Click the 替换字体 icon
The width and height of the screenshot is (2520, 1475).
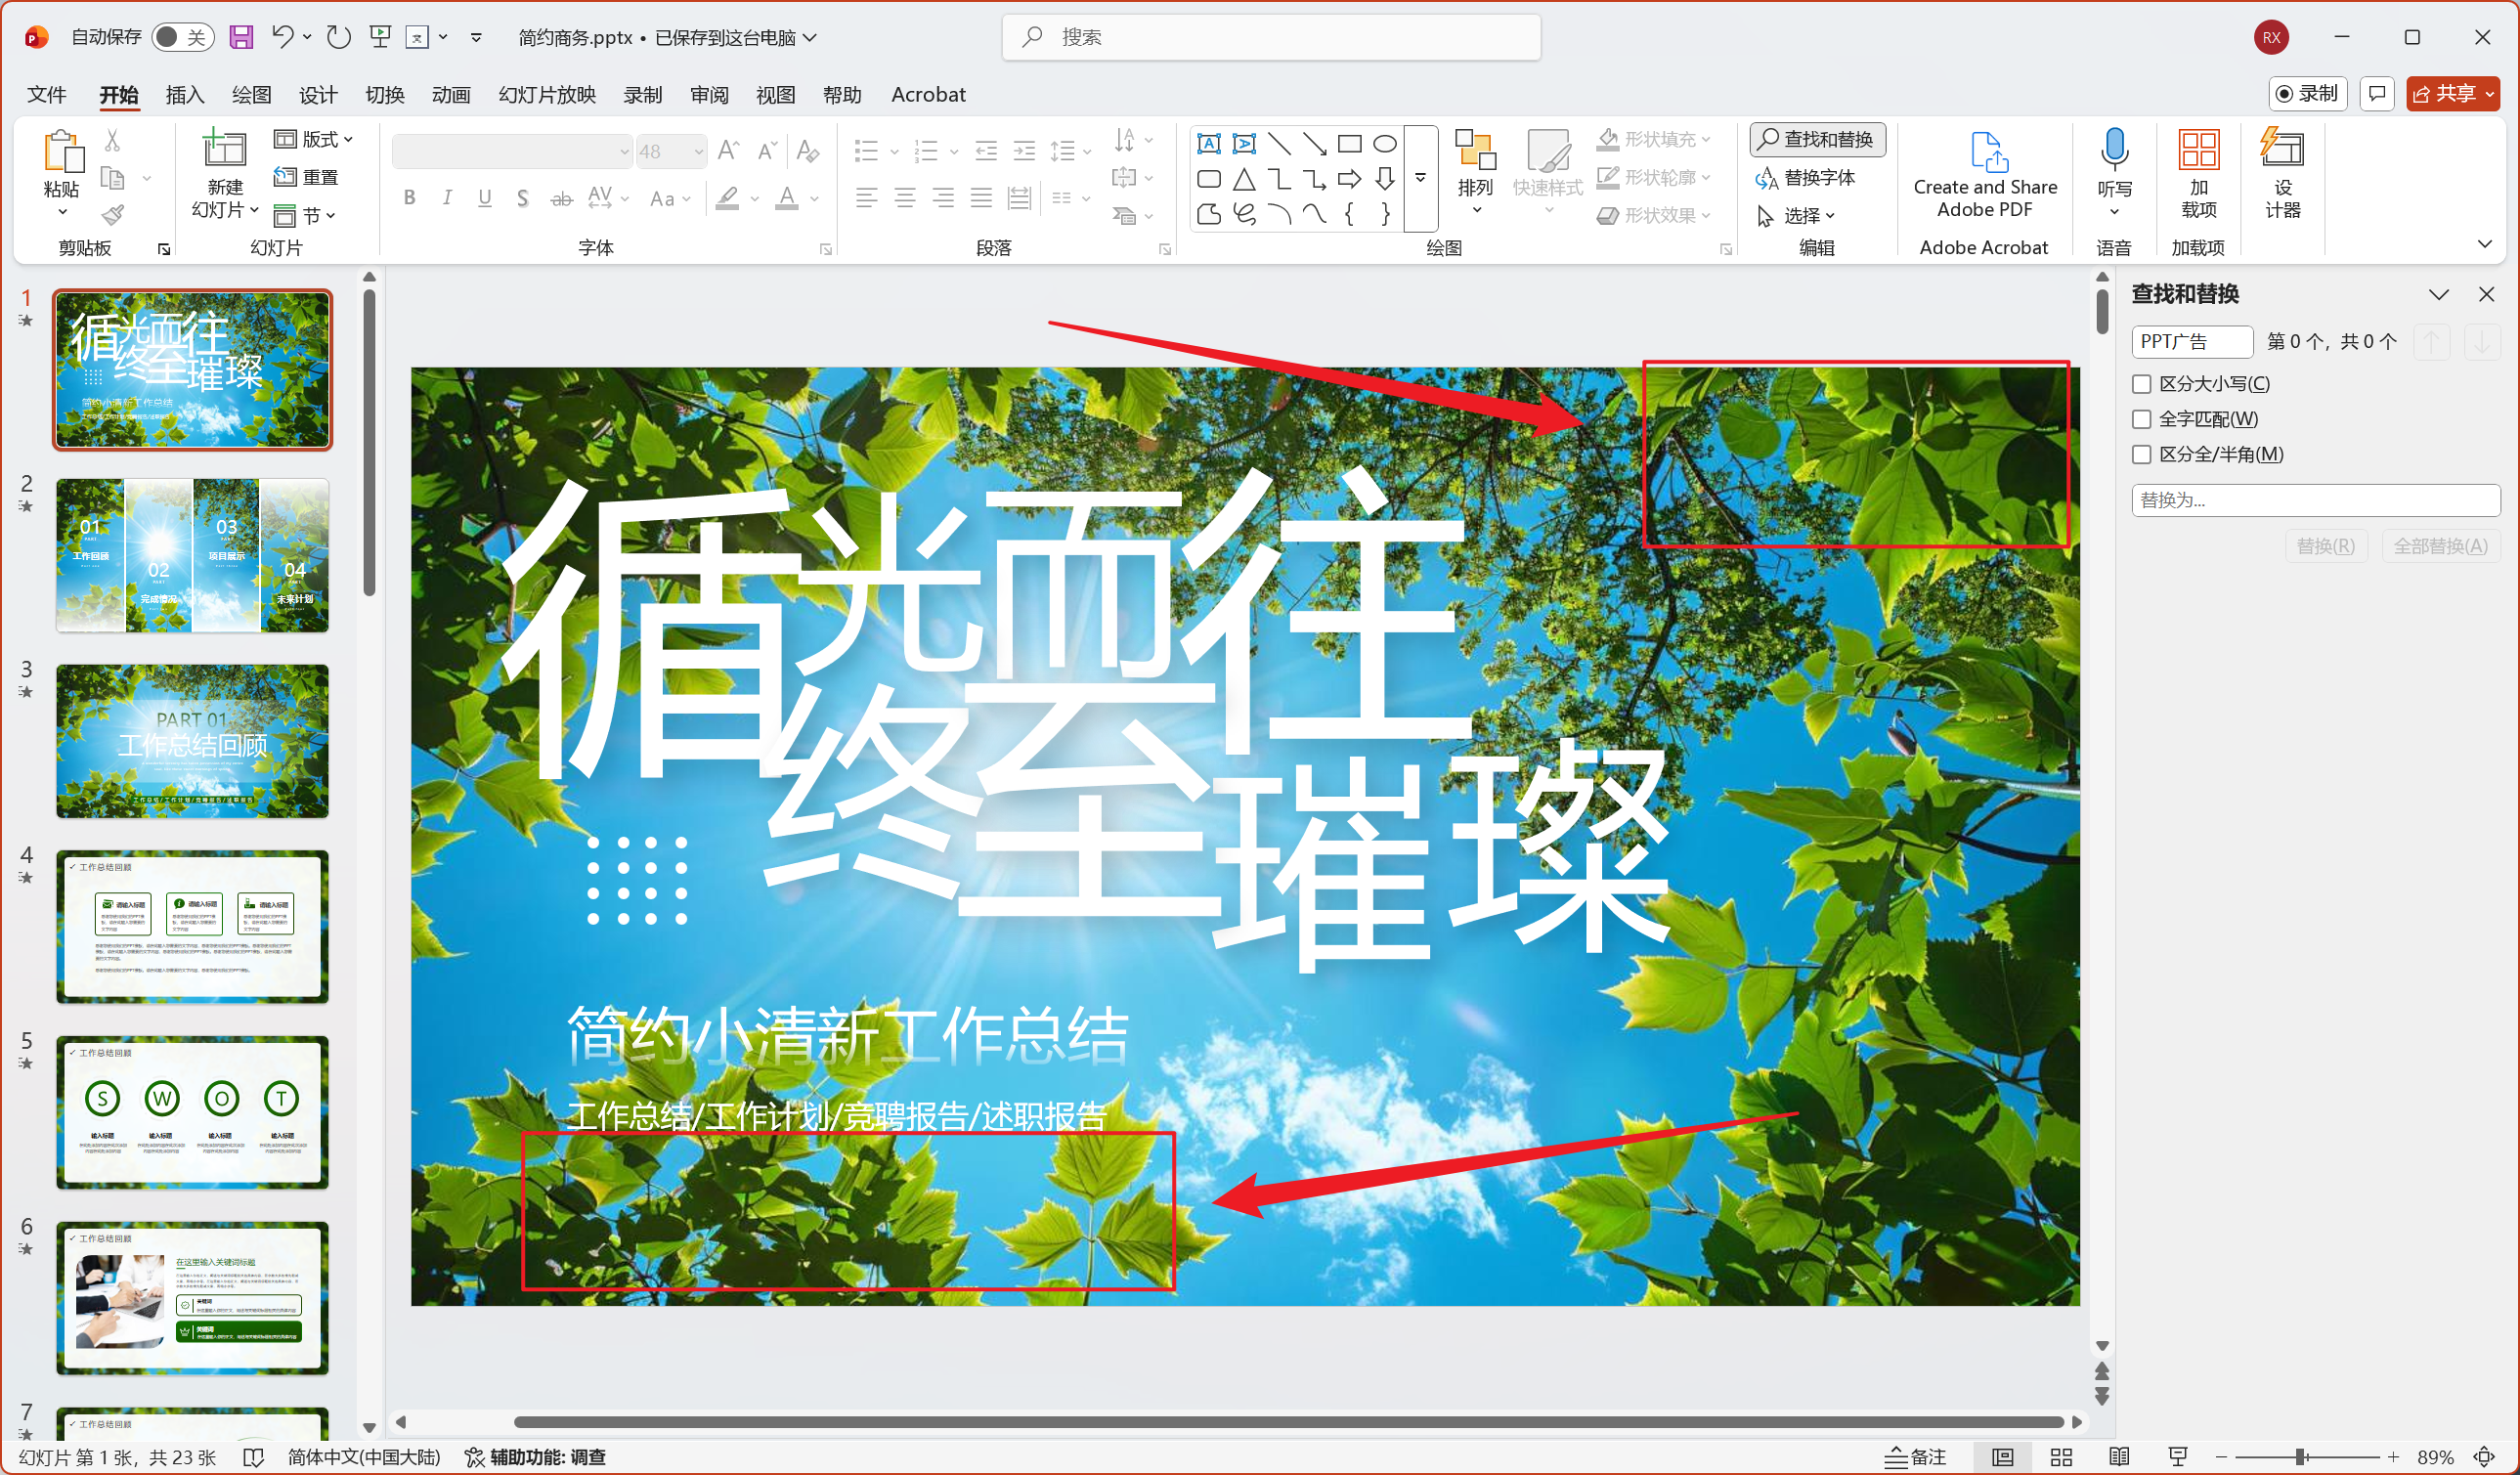click(1767, 177)
